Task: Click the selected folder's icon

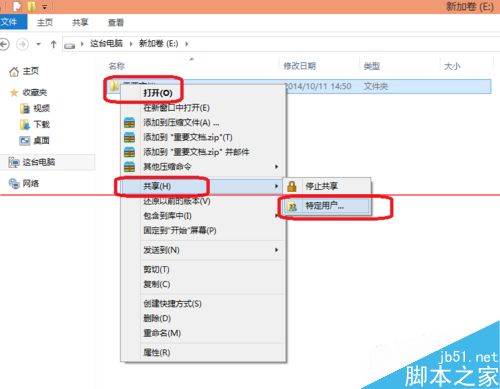Action: [114, 86]
